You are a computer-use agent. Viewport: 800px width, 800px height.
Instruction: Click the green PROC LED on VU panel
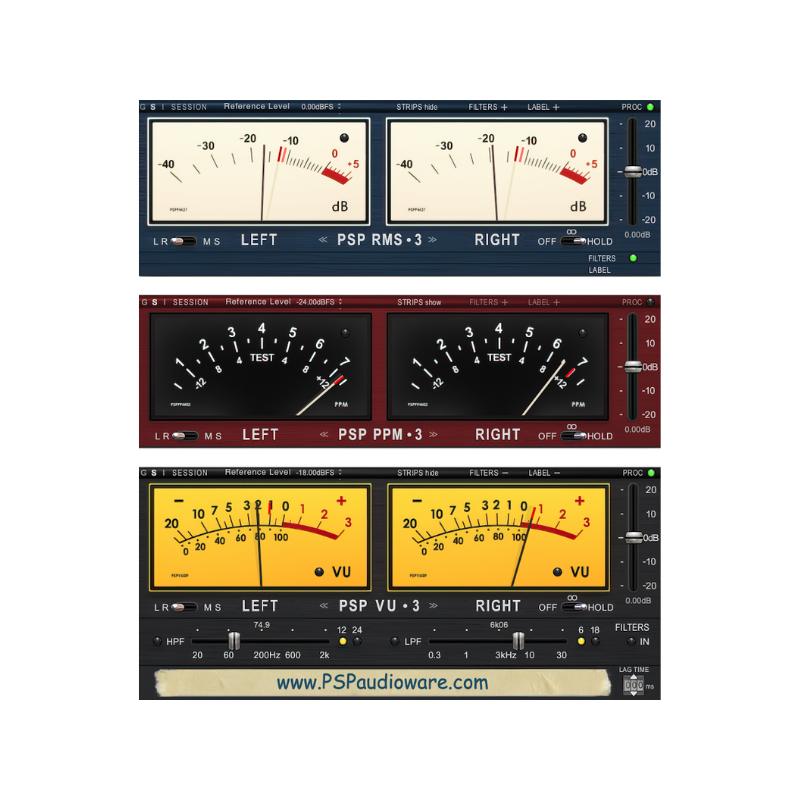[x=651, y=473]
